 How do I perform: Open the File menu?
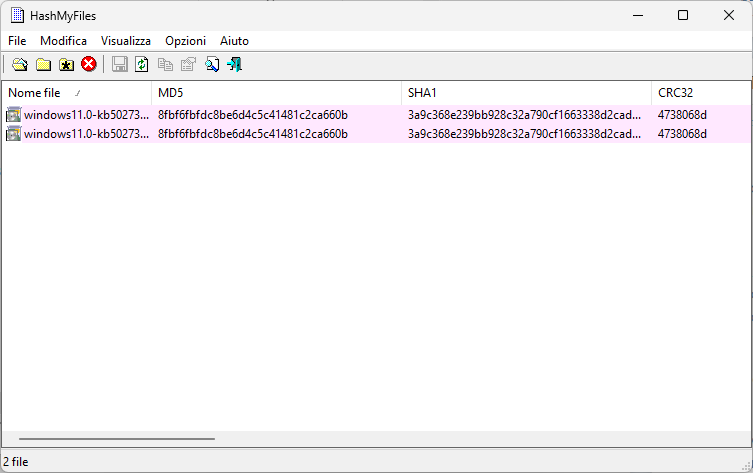coord(17,41)
